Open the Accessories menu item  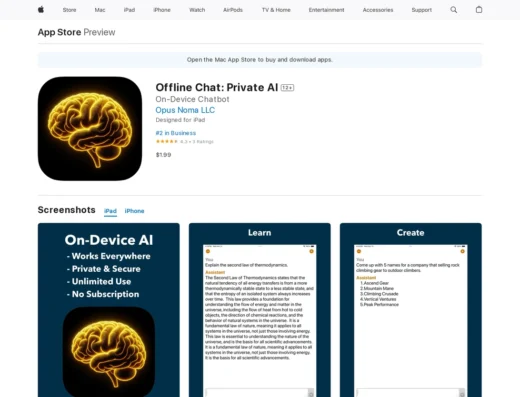tap(378, 10)
